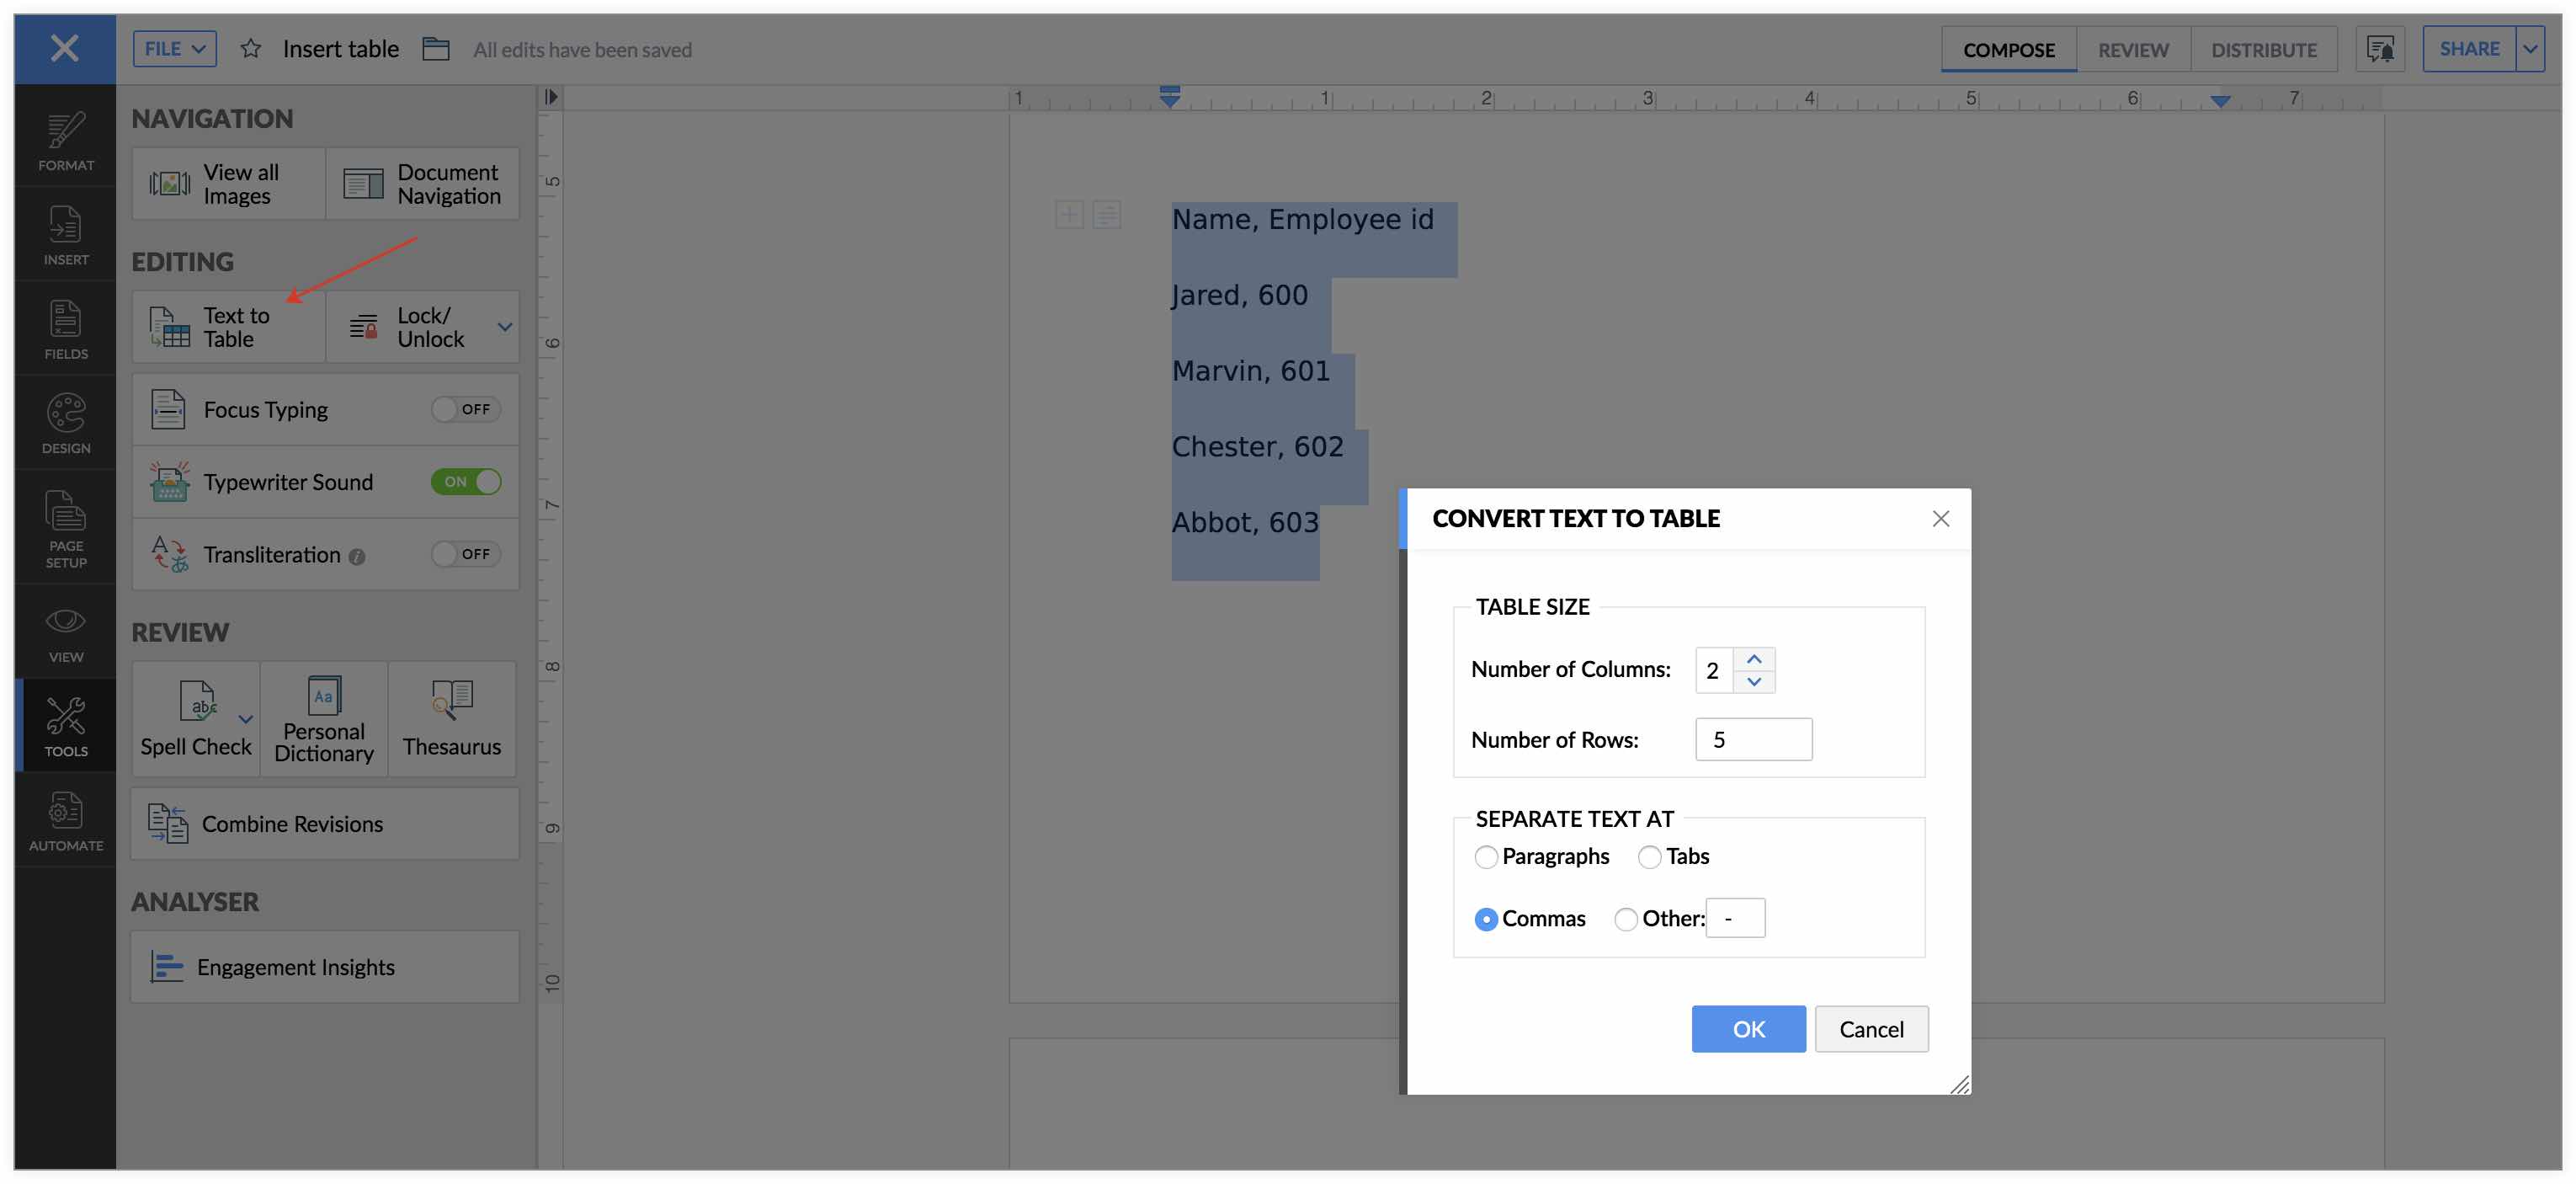Screen dimensions: 2576x1184
Task: Select the Paragraphs separator option
Action: pyautogui.click(x=1486, y=857)
